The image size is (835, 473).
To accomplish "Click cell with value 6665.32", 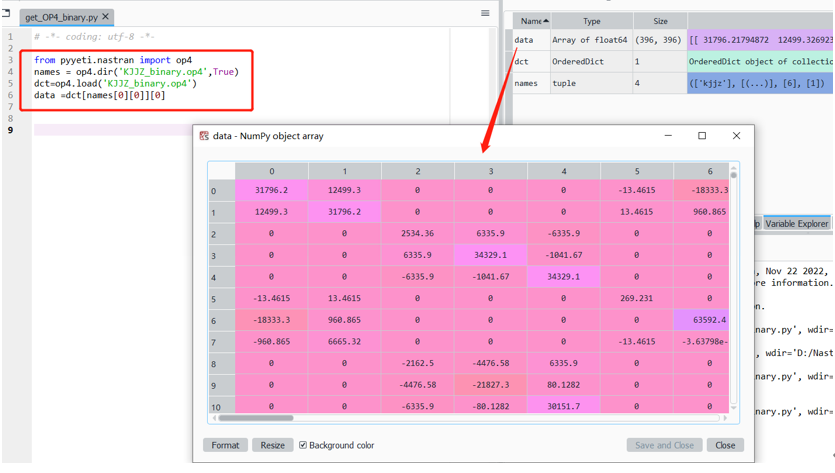I will [x=345, y=341].
